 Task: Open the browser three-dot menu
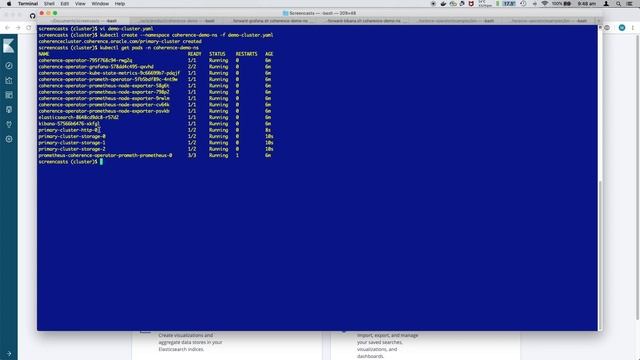coord(633,28)
